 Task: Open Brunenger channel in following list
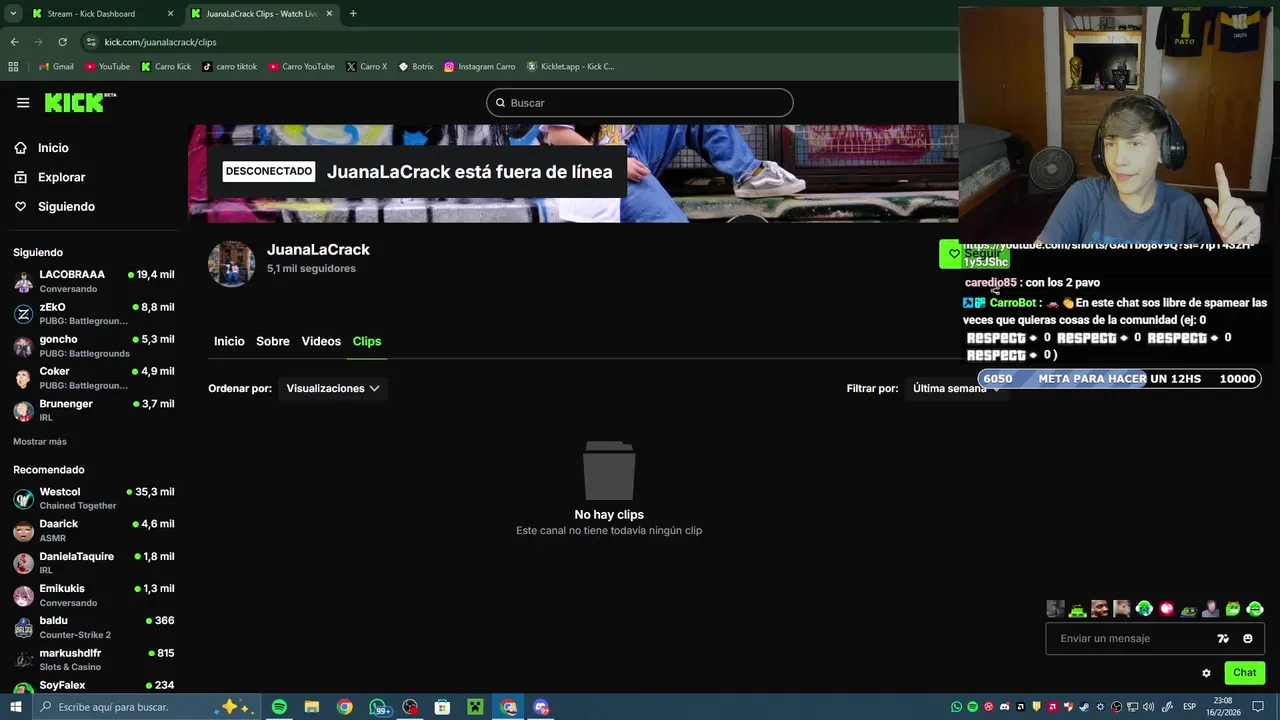[x=94, y=410]
